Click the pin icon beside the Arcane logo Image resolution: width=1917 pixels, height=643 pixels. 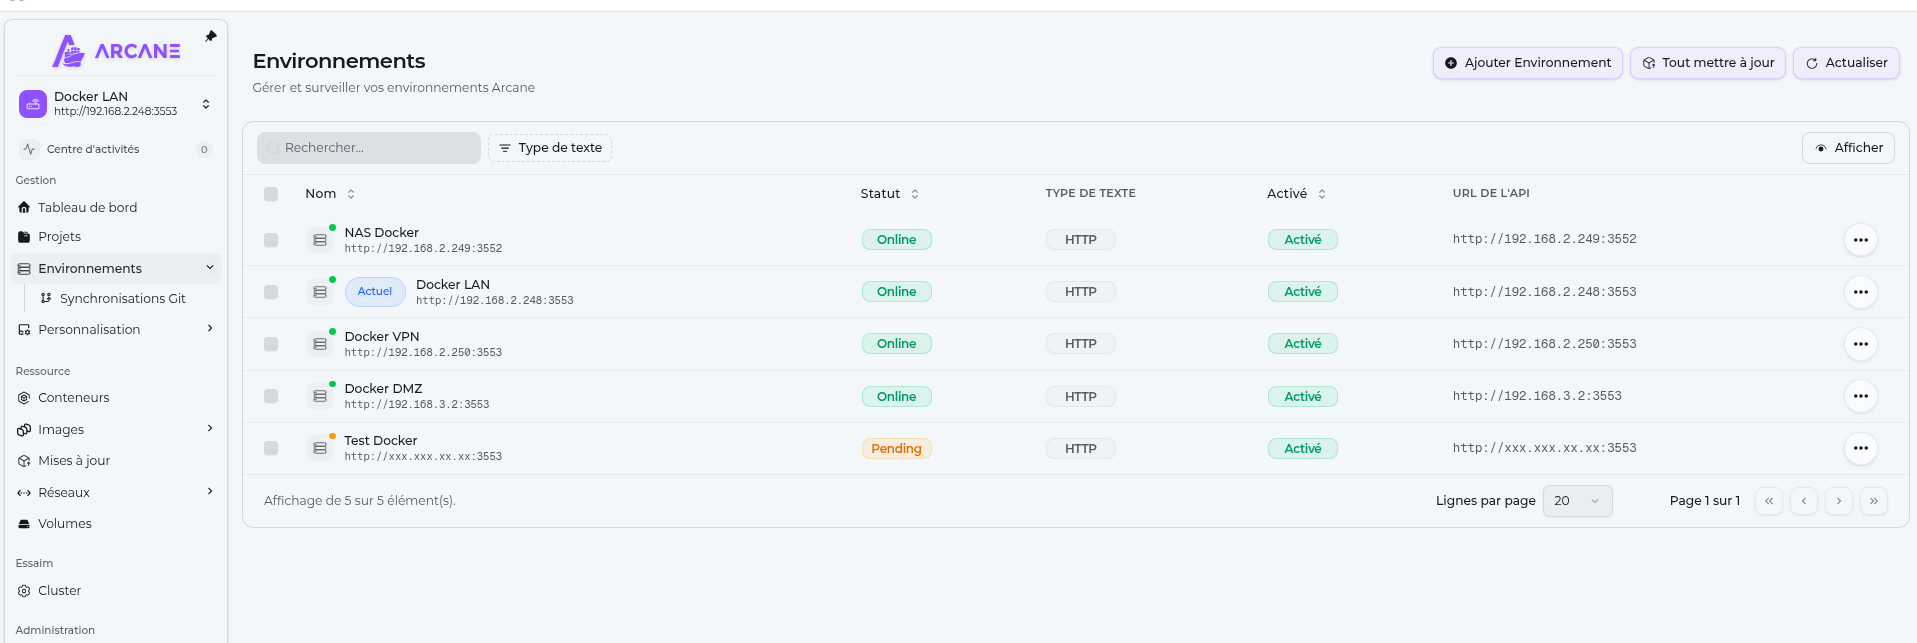click(211, 36)
